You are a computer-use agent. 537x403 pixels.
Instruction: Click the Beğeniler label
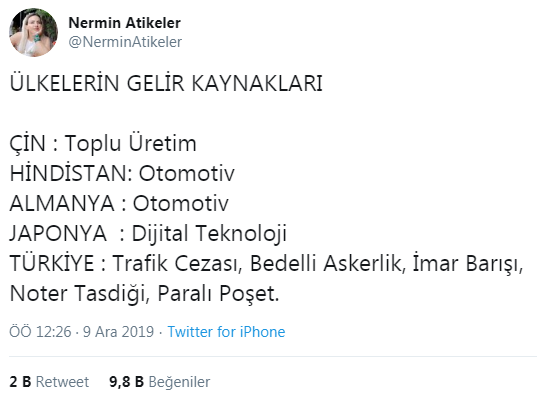pyautogui.click(x=179, y=382)
